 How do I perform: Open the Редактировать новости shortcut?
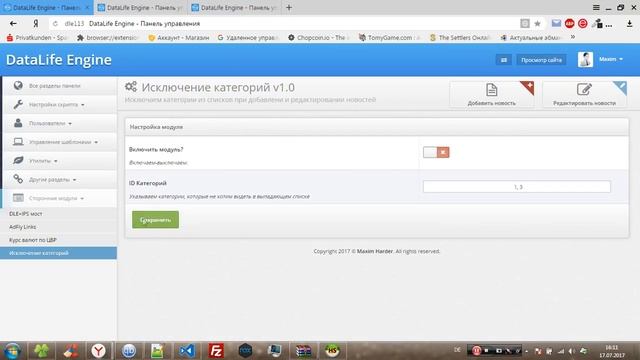(584, 94)
